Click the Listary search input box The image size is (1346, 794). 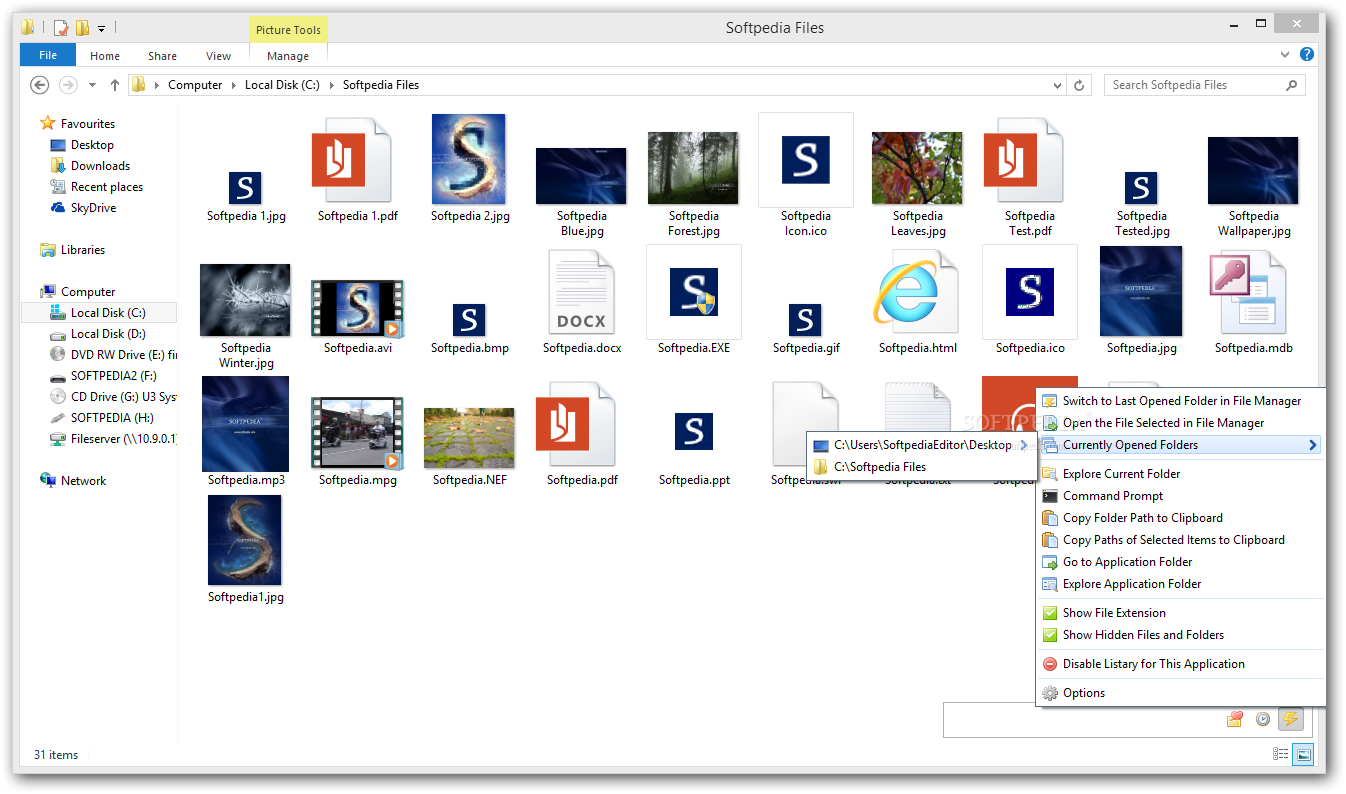pos(1083,719)
